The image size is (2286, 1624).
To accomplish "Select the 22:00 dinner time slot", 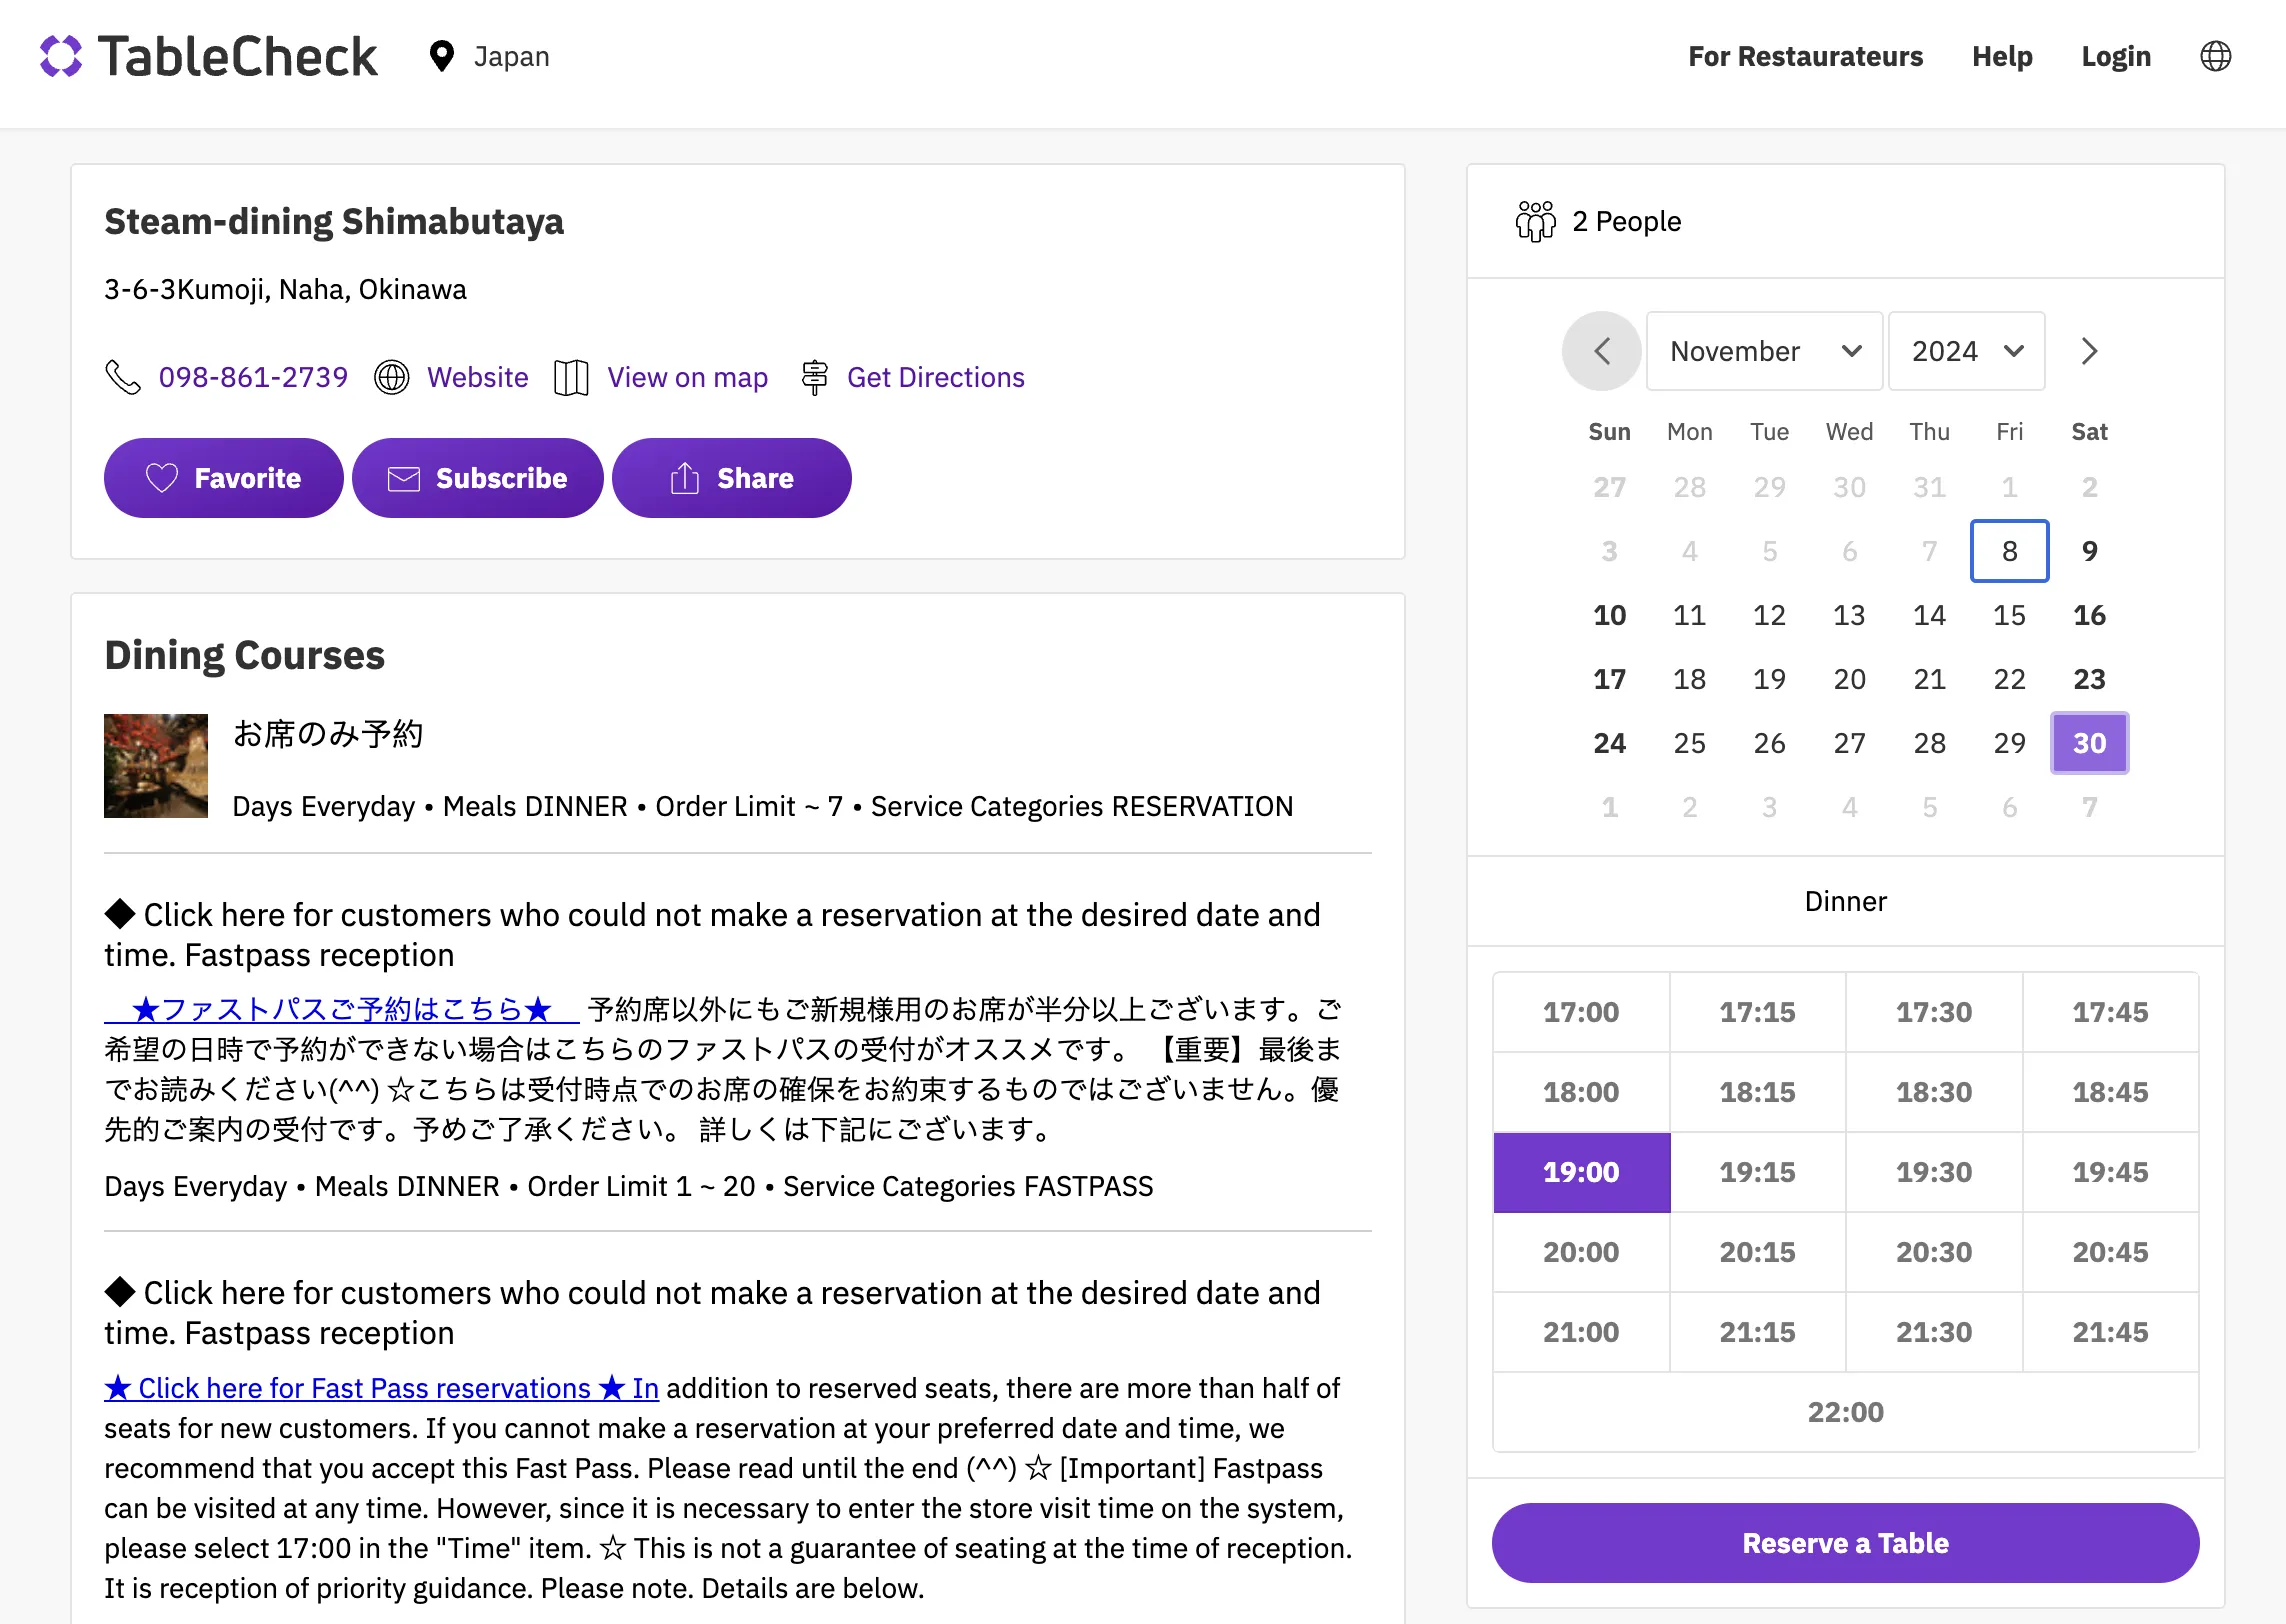I will 1845,1412.
